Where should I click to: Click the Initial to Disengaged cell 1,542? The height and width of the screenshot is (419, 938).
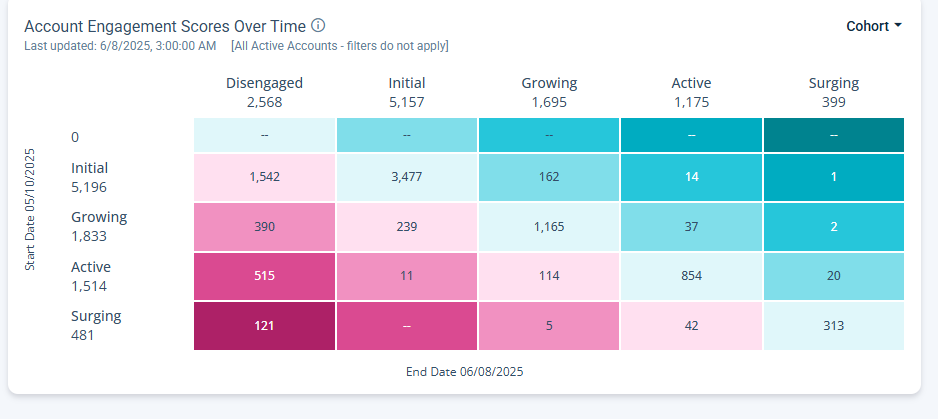coord(264,177)
